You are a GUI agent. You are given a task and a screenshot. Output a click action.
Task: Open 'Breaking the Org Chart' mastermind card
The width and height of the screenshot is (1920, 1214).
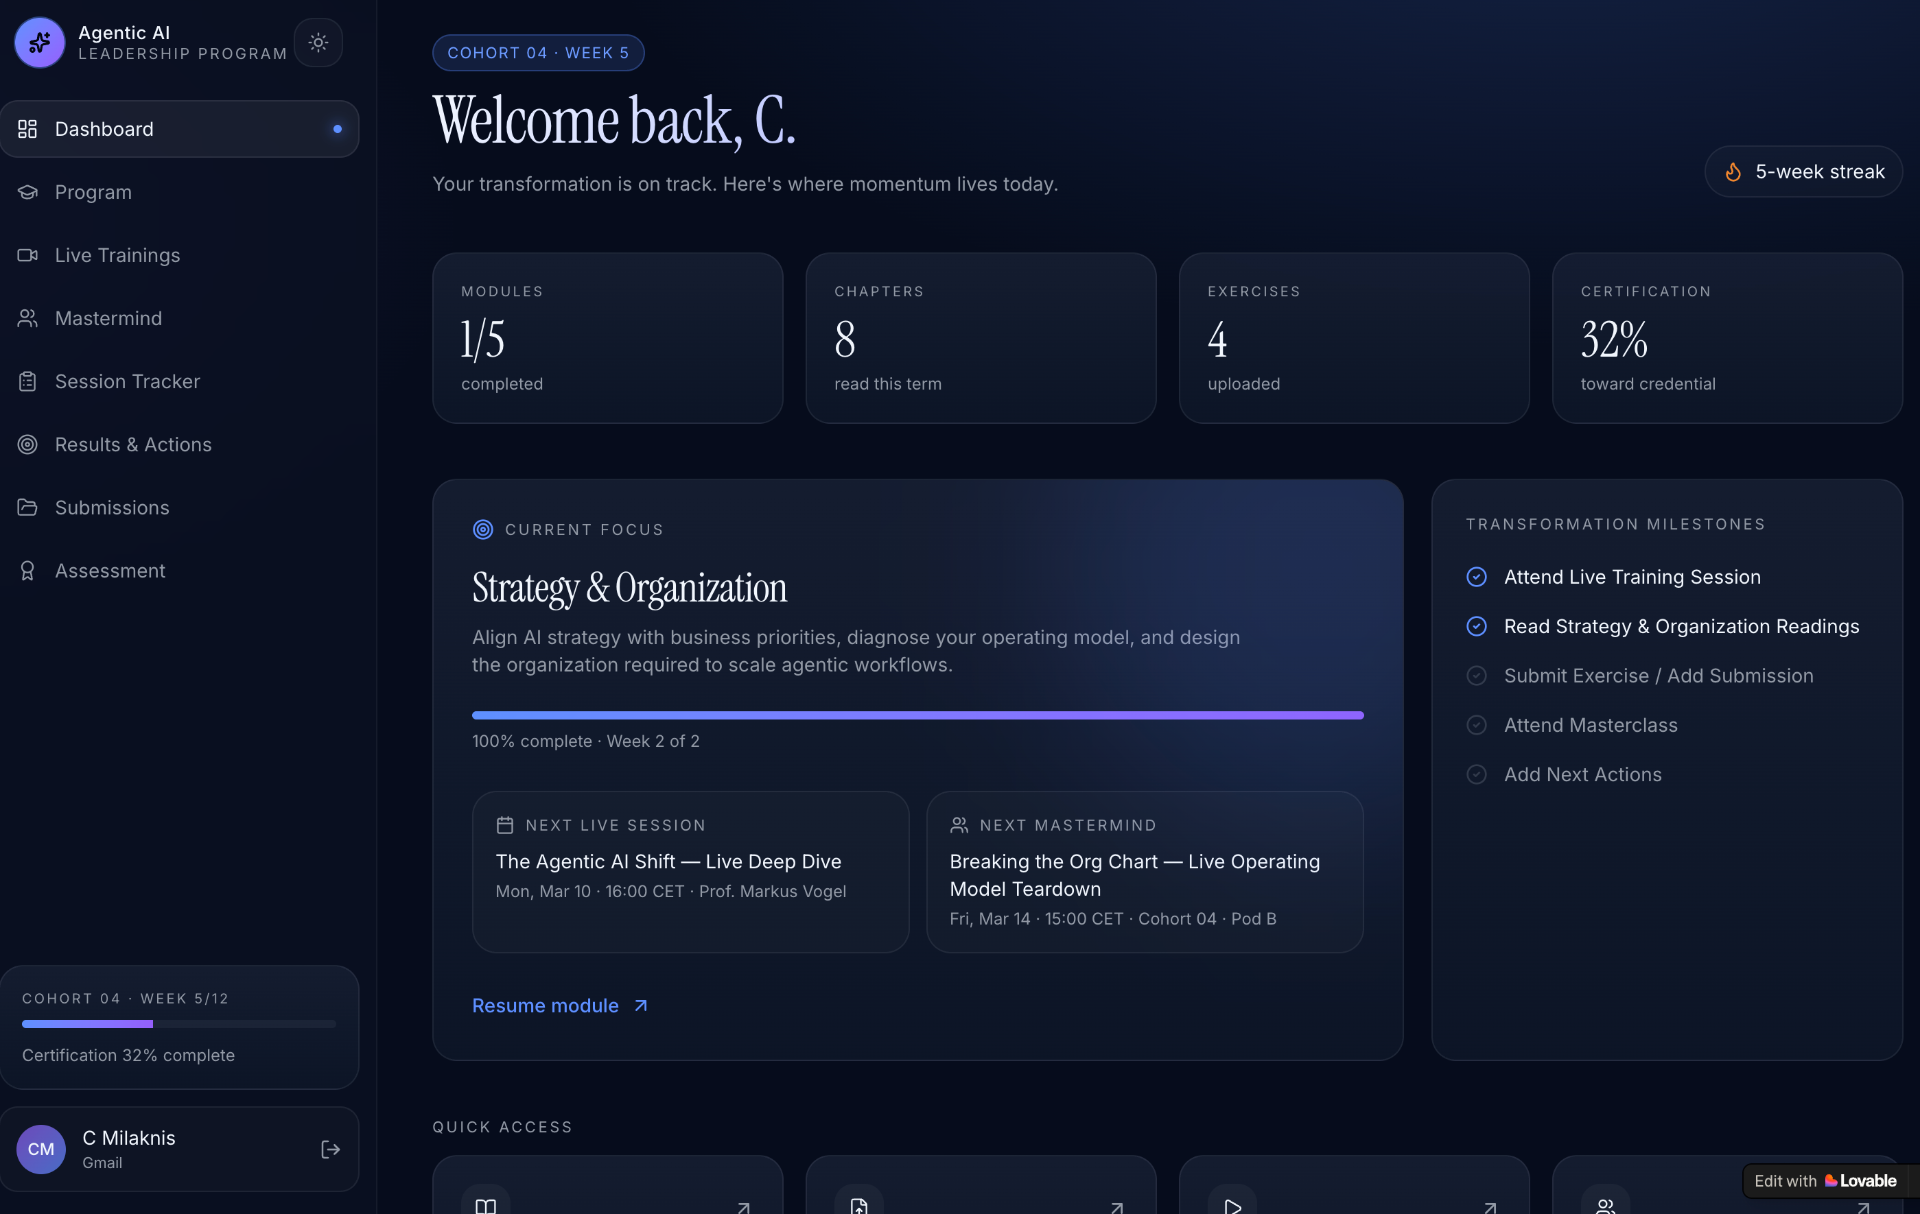pyautogui.click(x=1144, y=872)
